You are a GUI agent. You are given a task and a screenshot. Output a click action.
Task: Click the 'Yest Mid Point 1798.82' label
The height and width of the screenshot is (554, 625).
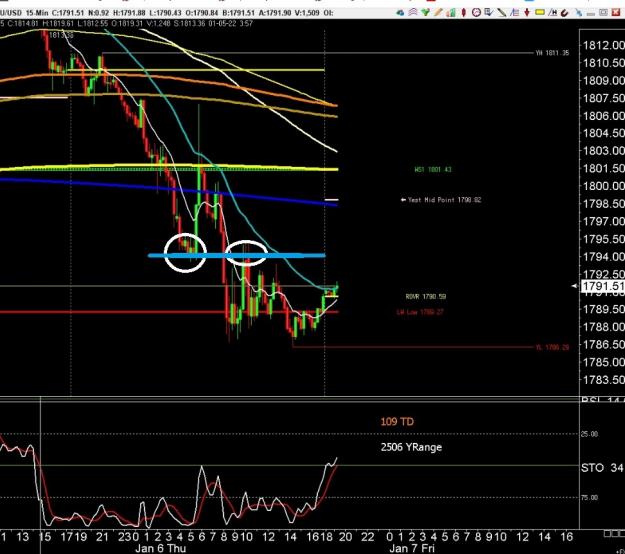(441, 200)
